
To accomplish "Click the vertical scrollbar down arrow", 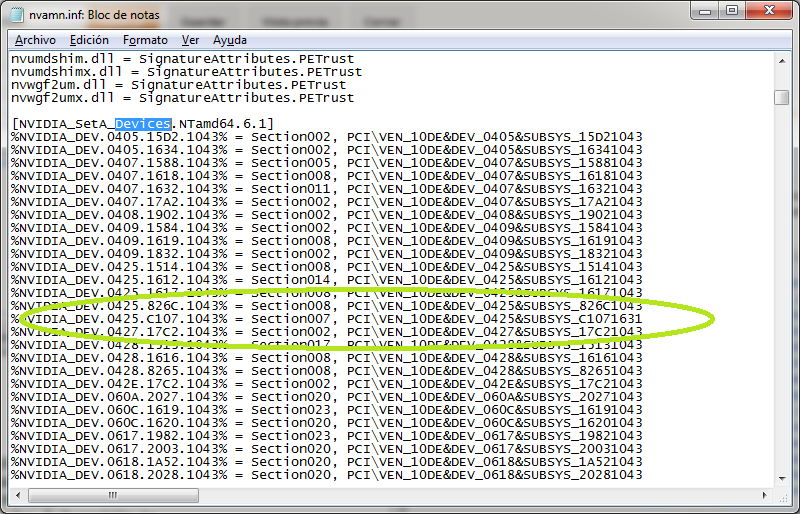I will point(782,479).
